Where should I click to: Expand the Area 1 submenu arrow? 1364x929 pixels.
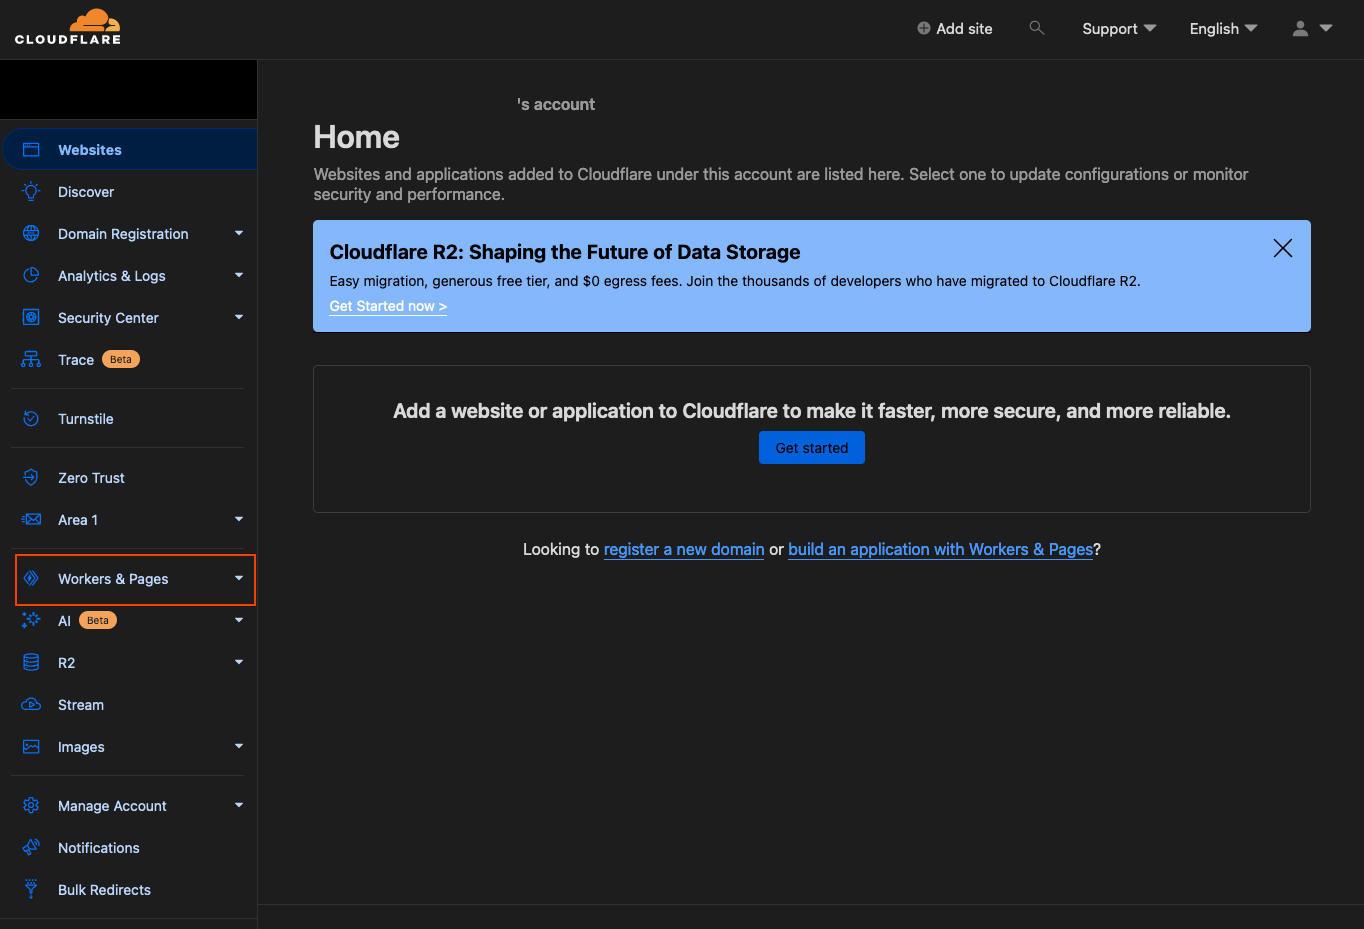tap(239, 520)
